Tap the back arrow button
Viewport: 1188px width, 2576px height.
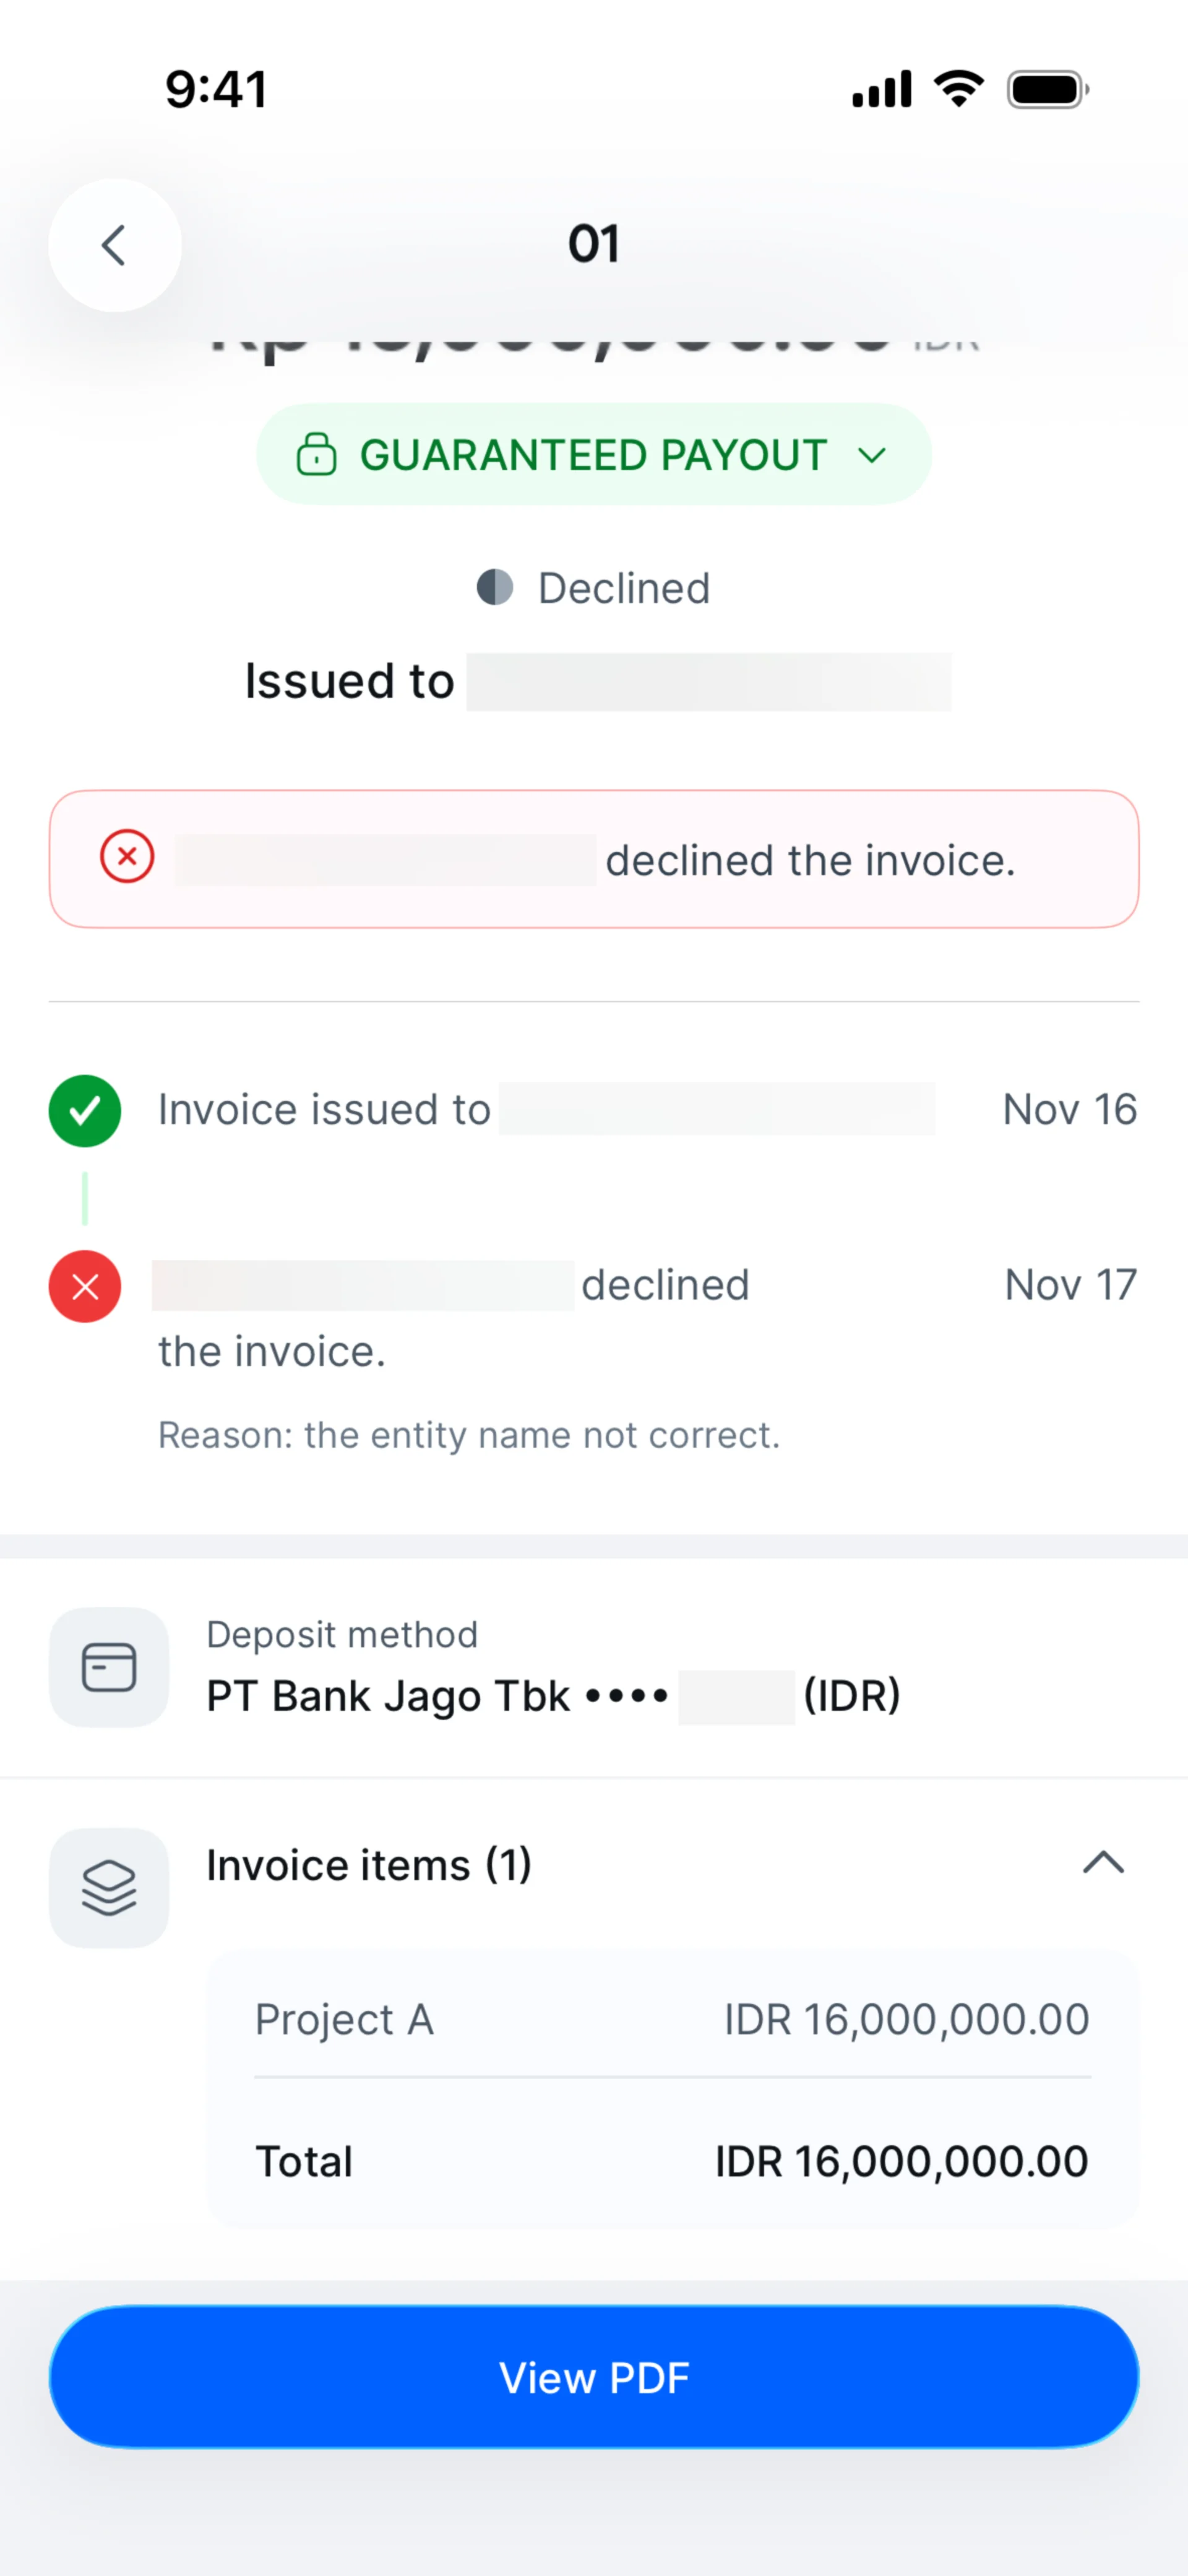tap(114, 245)
